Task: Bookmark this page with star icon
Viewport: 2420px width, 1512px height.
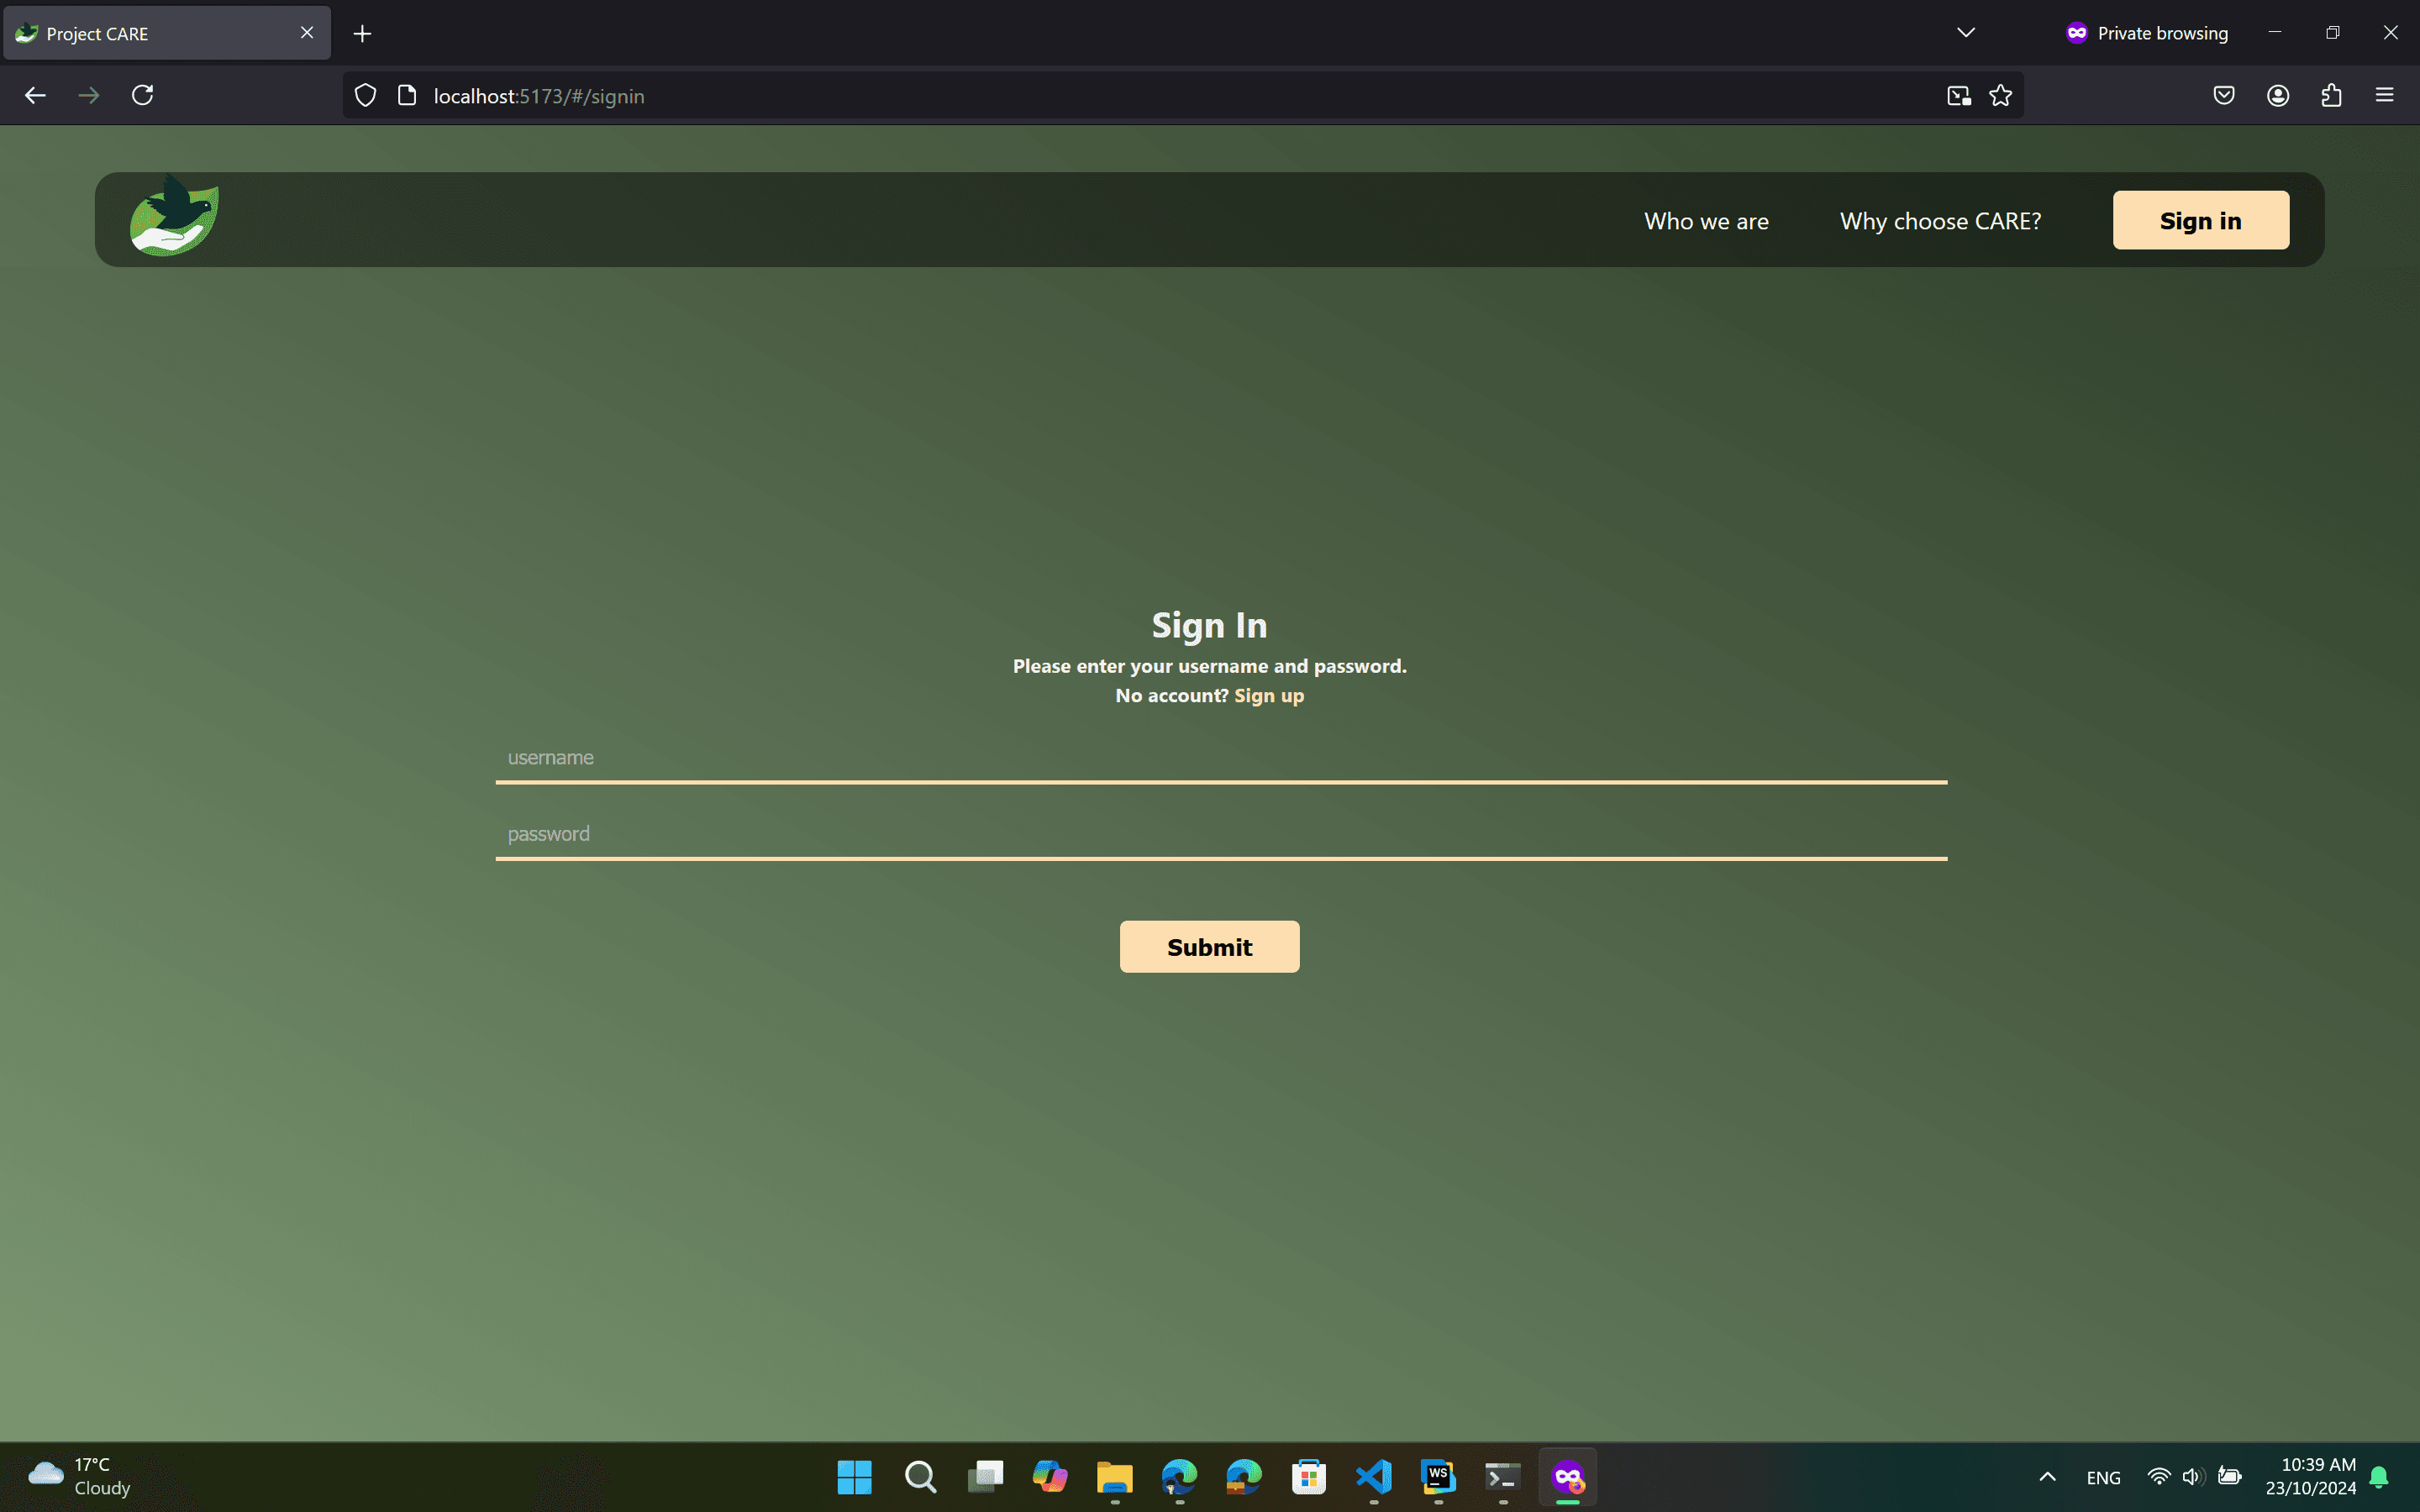Action: (x=2000, y=95)
